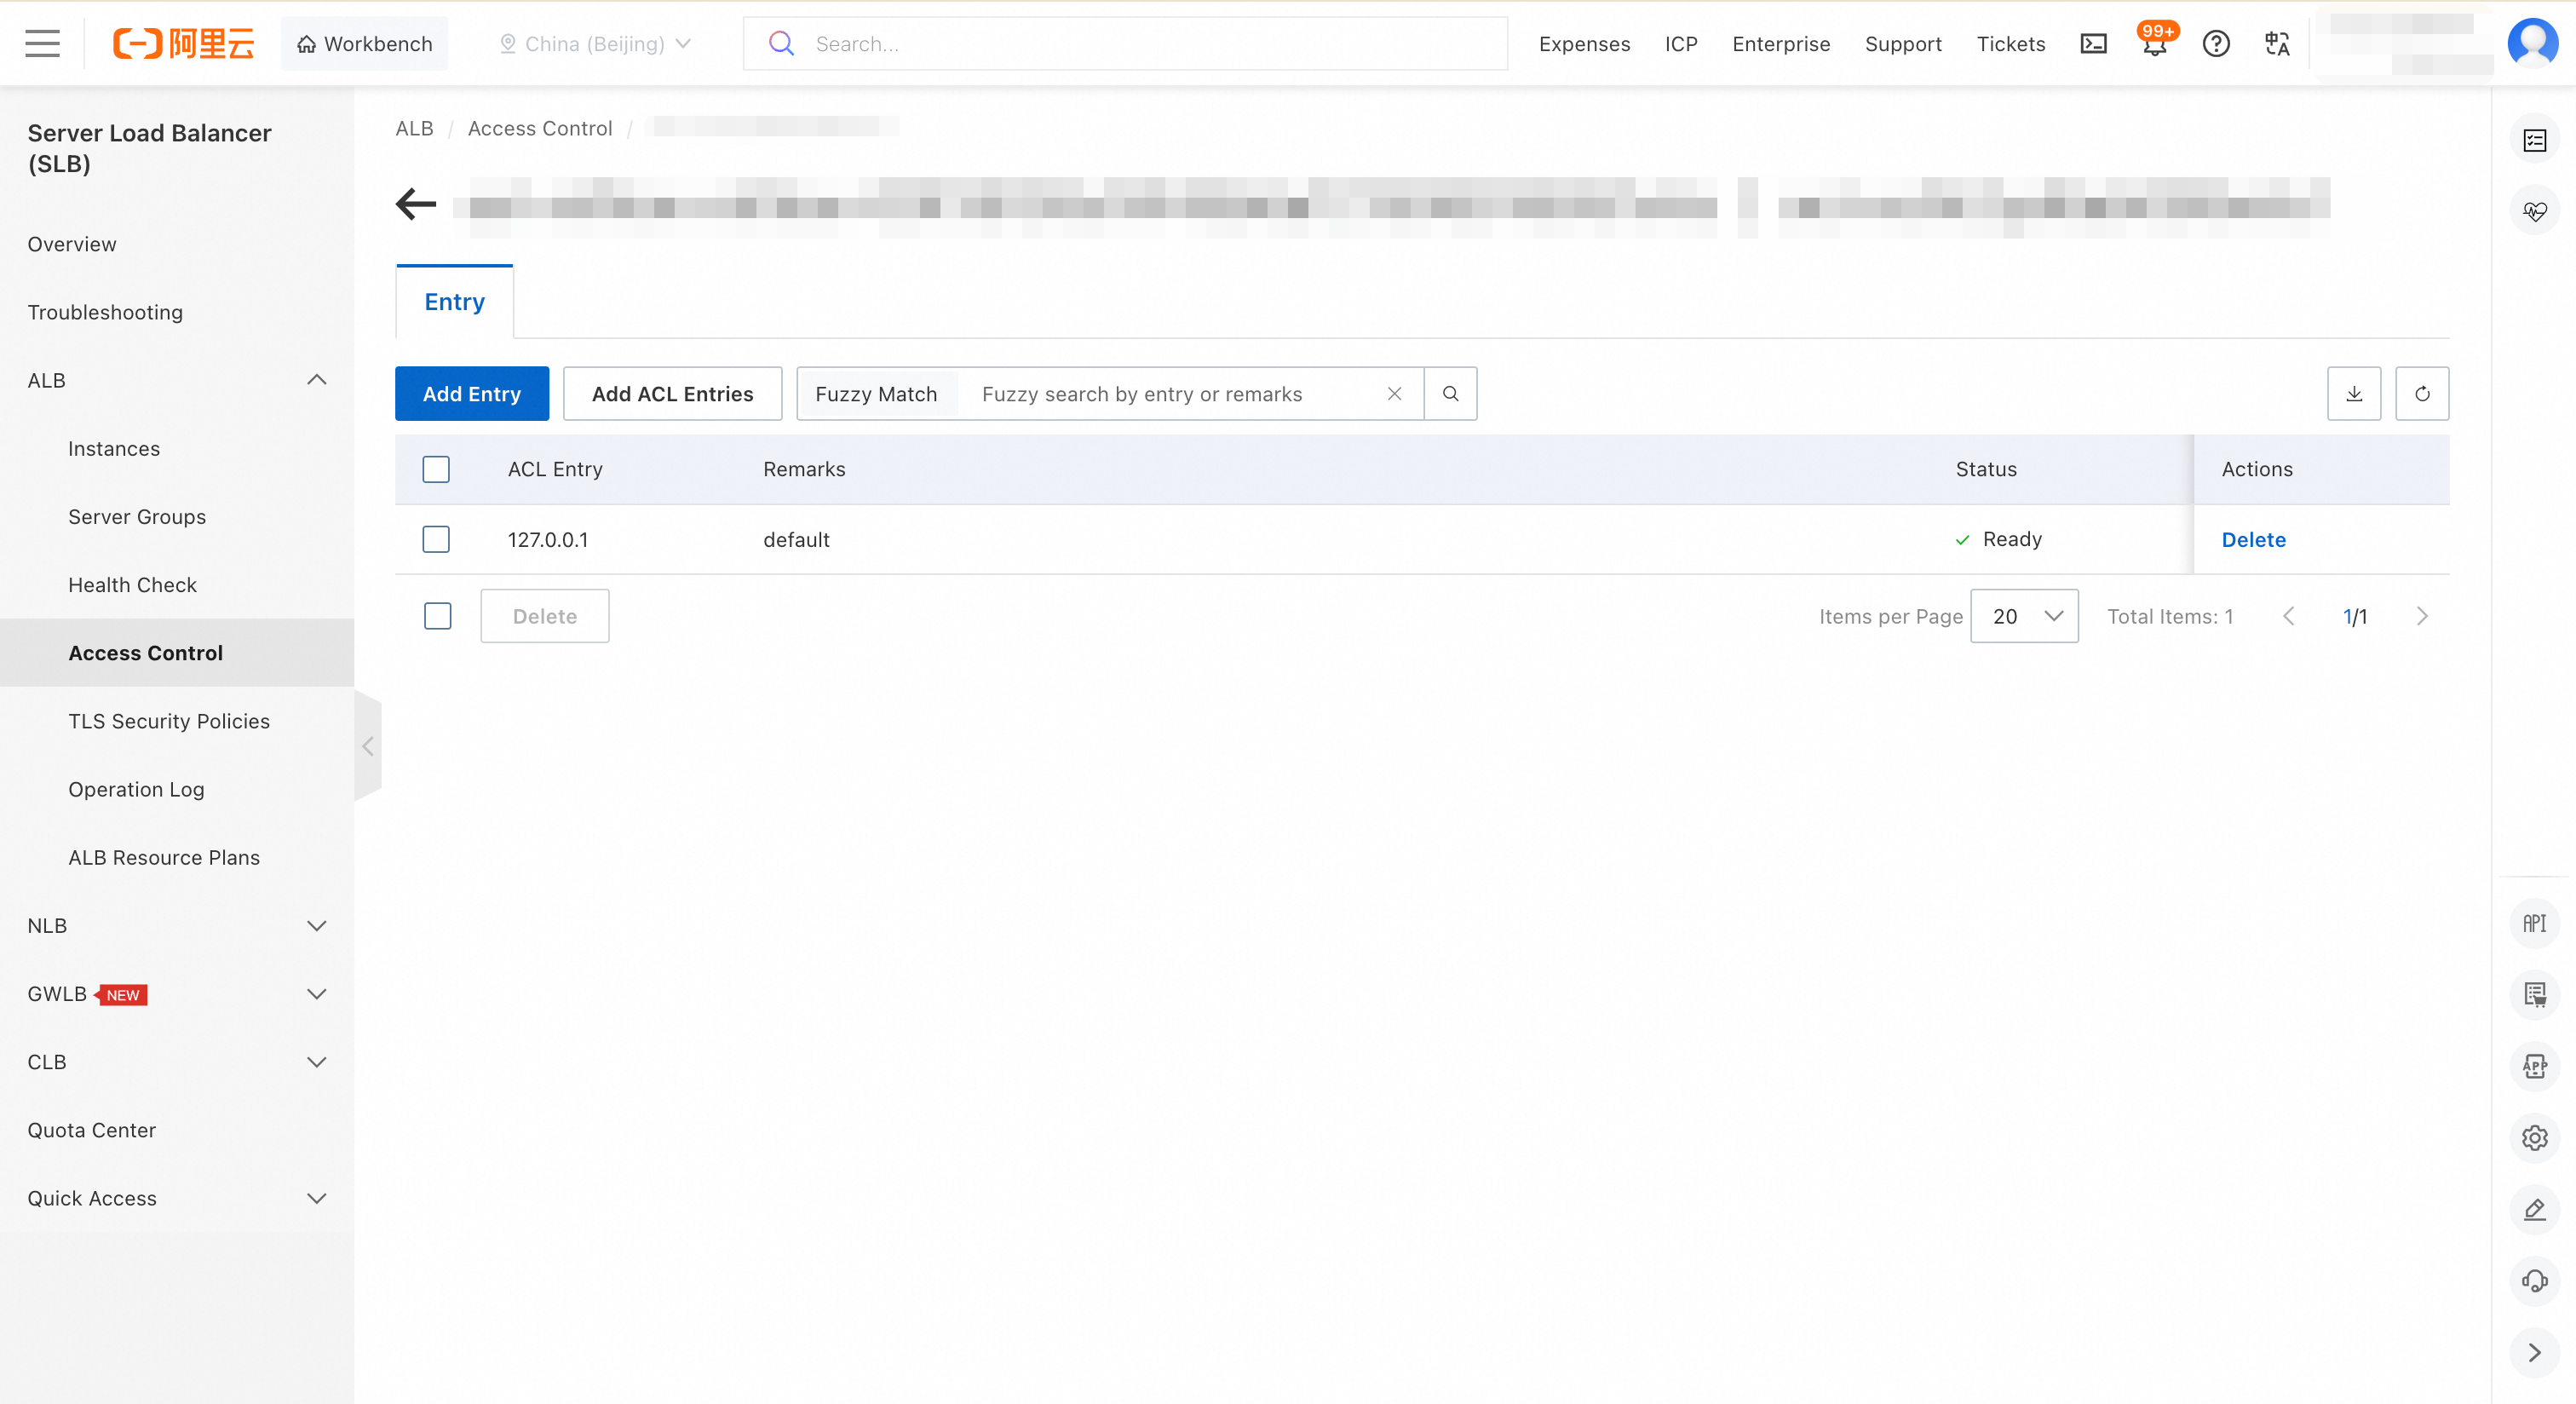This screenshot has height=1404, width=2576.
Task: Go to the next page arrow
Action: [2422, 616]
